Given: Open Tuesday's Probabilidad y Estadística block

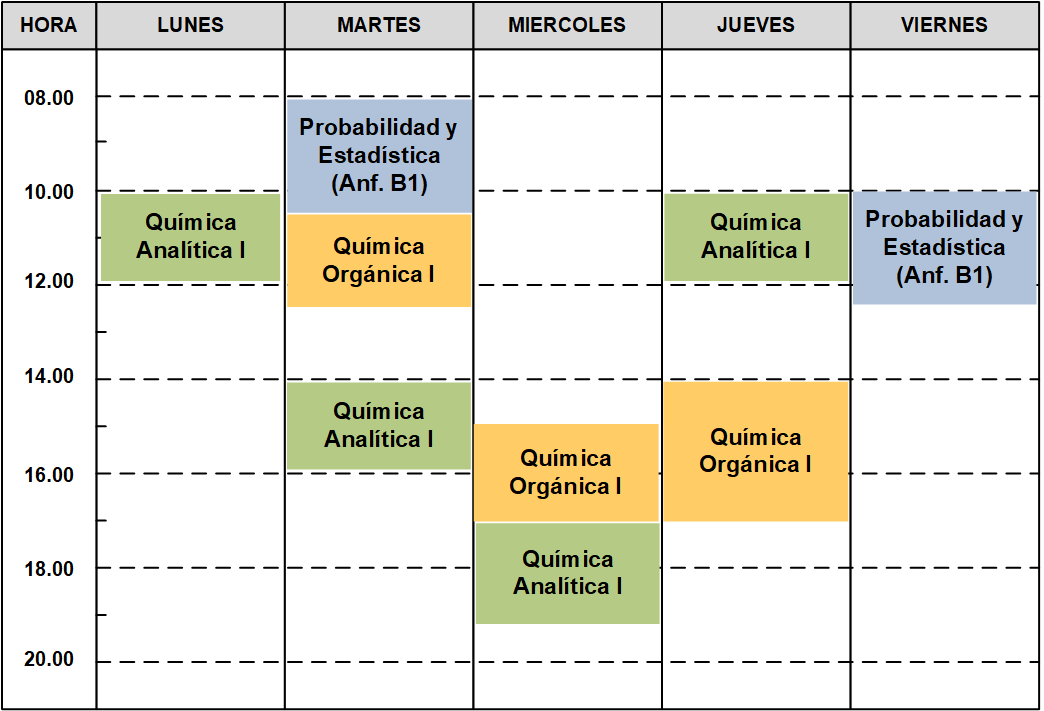Looking at the screenshot, I should pos(380,156).
